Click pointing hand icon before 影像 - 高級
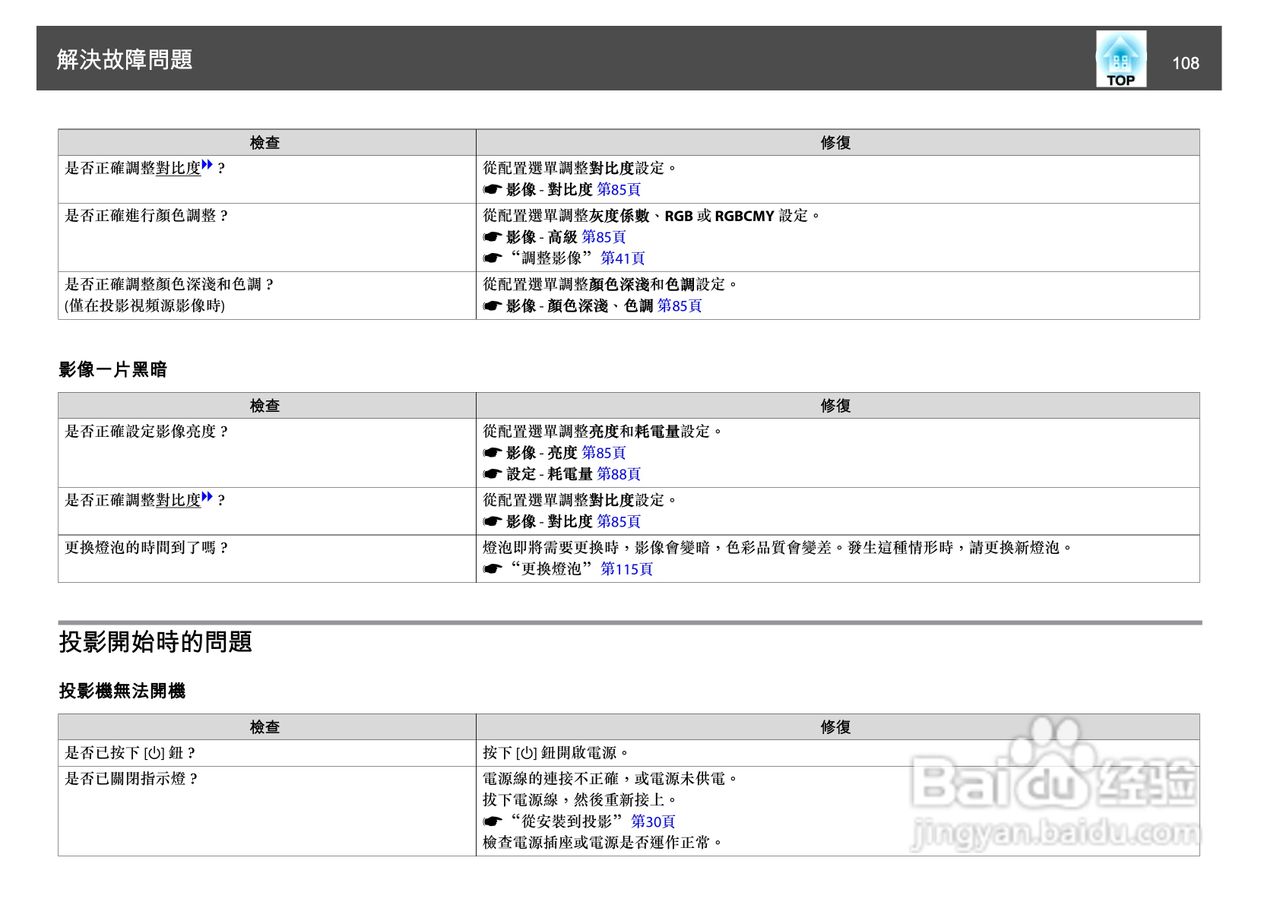This screenshot has height=905, width=1280. 491,237
